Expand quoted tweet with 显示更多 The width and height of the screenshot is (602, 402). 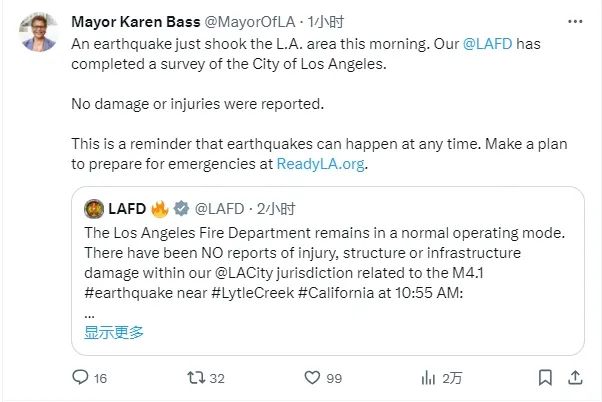pyautogui.click(x=113, y=331)
